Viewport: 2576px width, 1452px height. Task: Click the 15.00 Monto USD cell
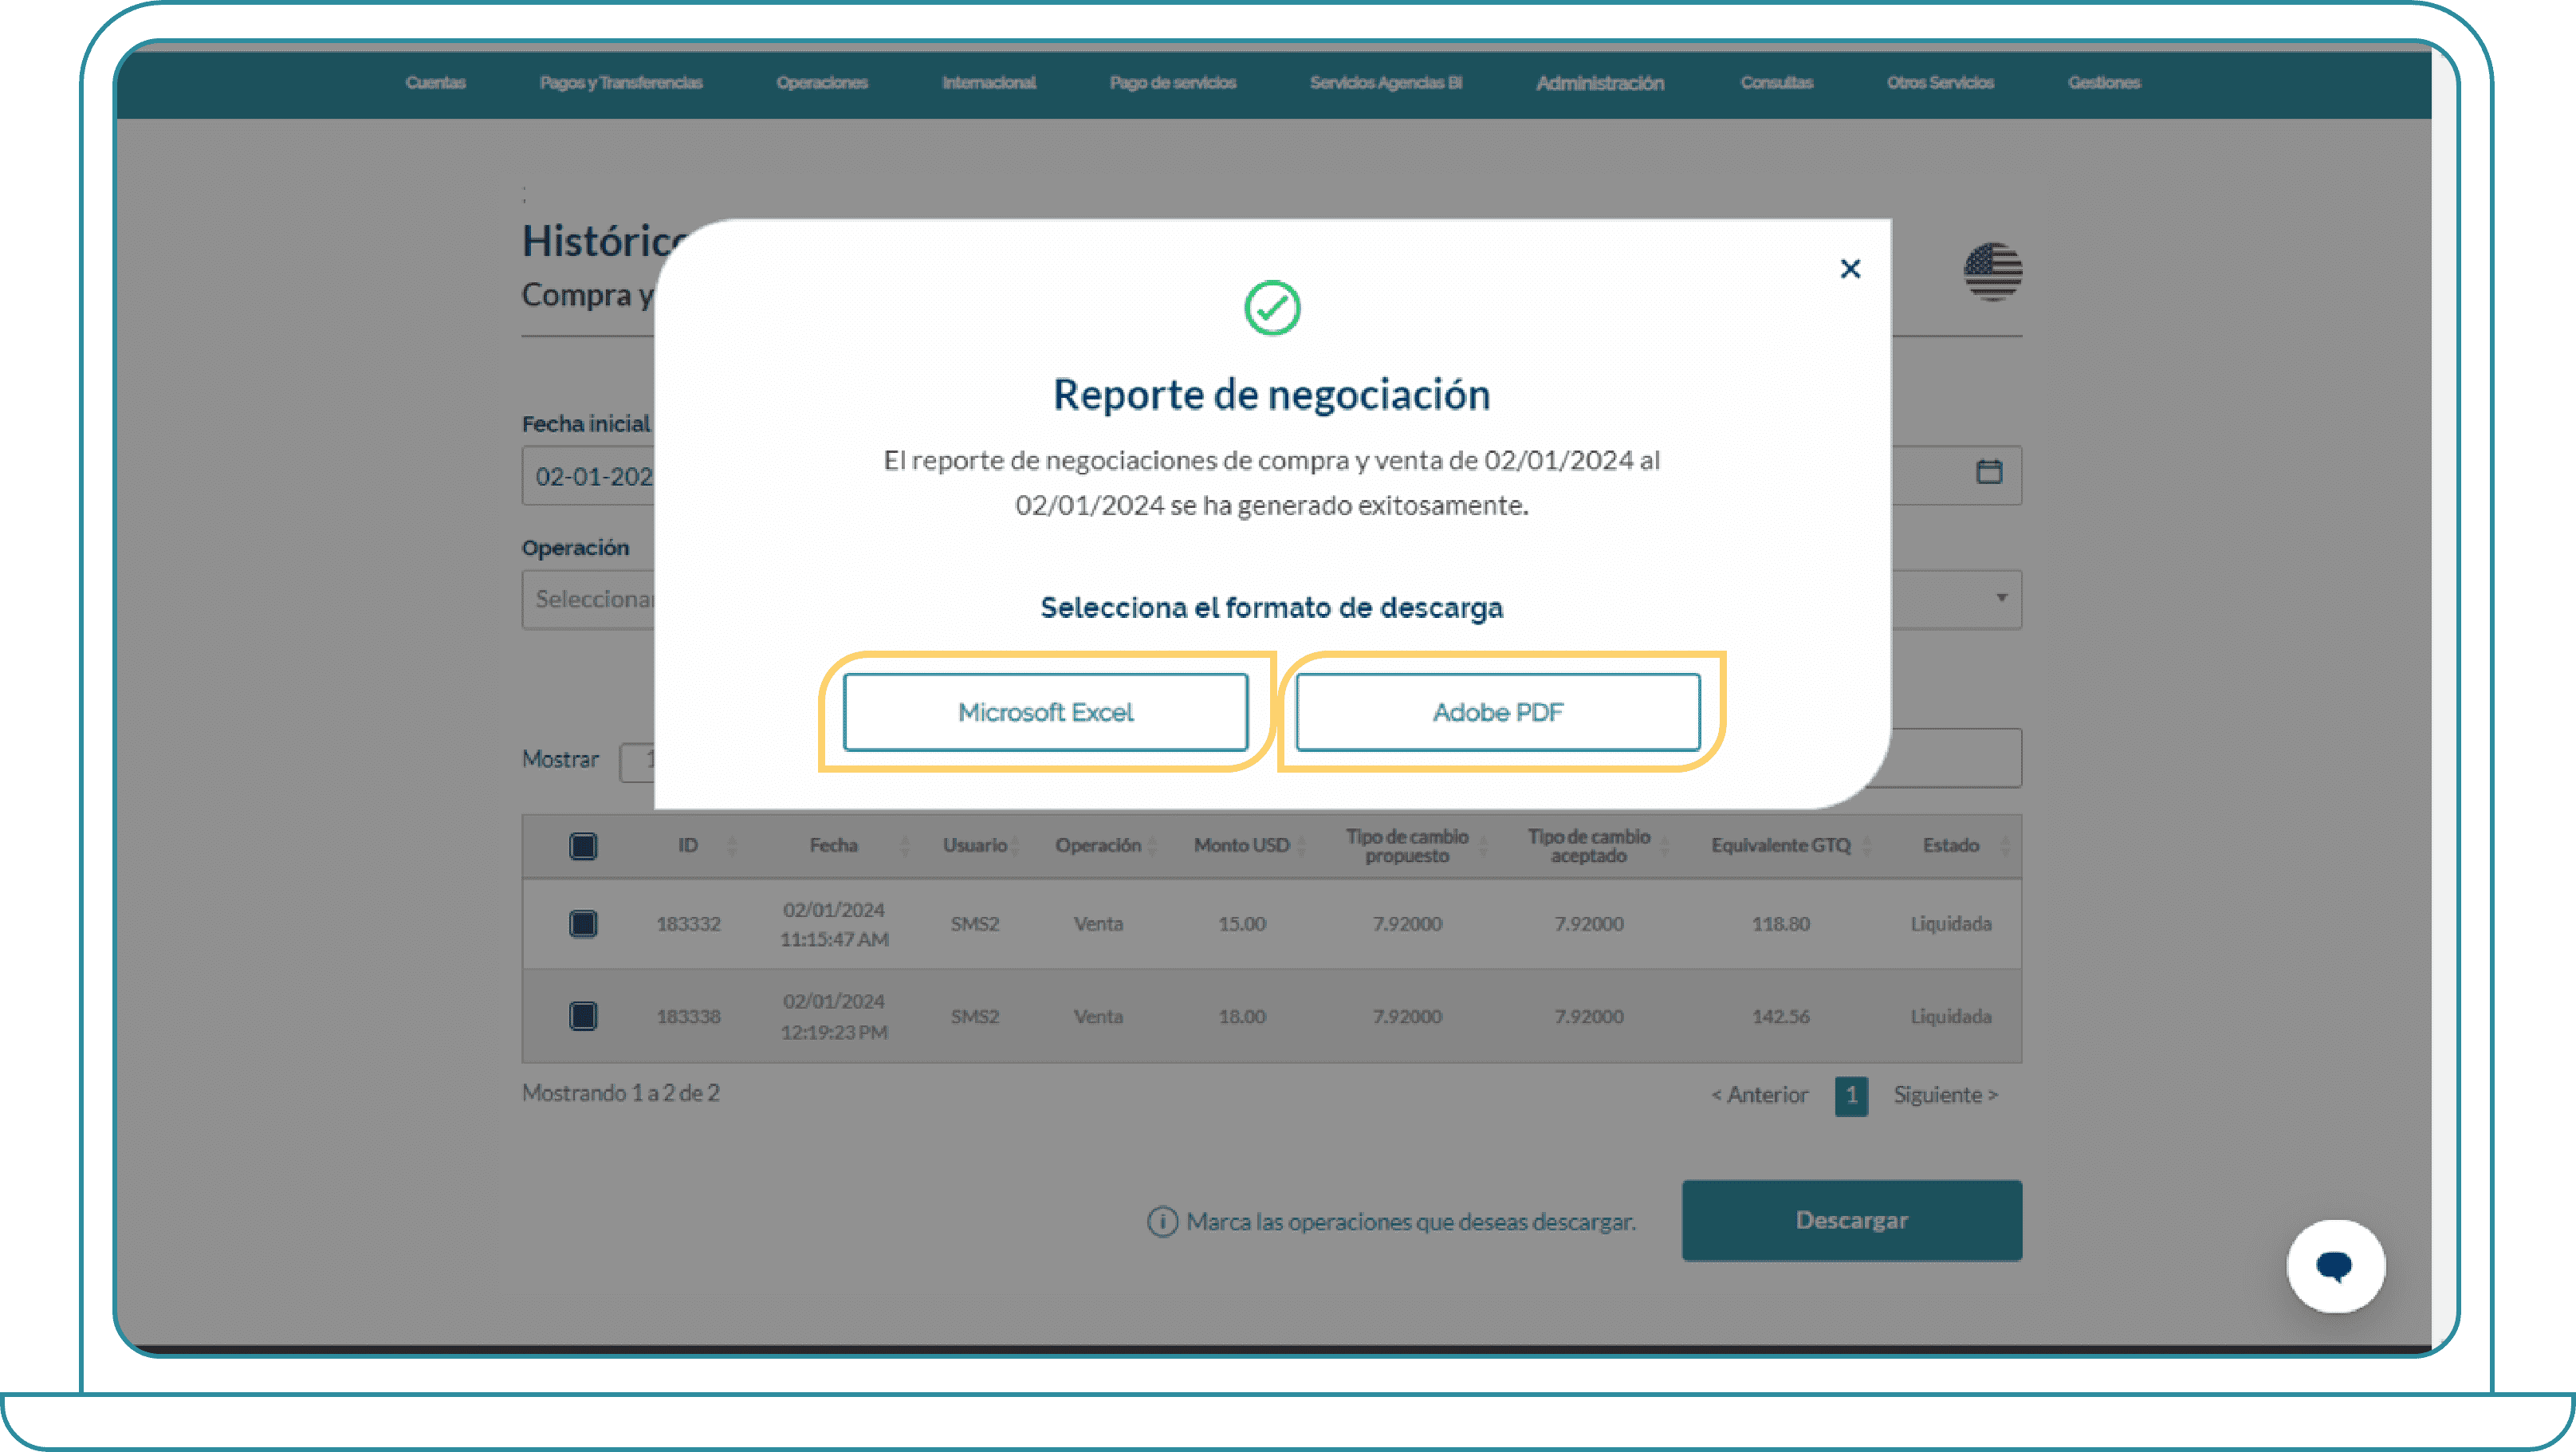click(1242, 924)
